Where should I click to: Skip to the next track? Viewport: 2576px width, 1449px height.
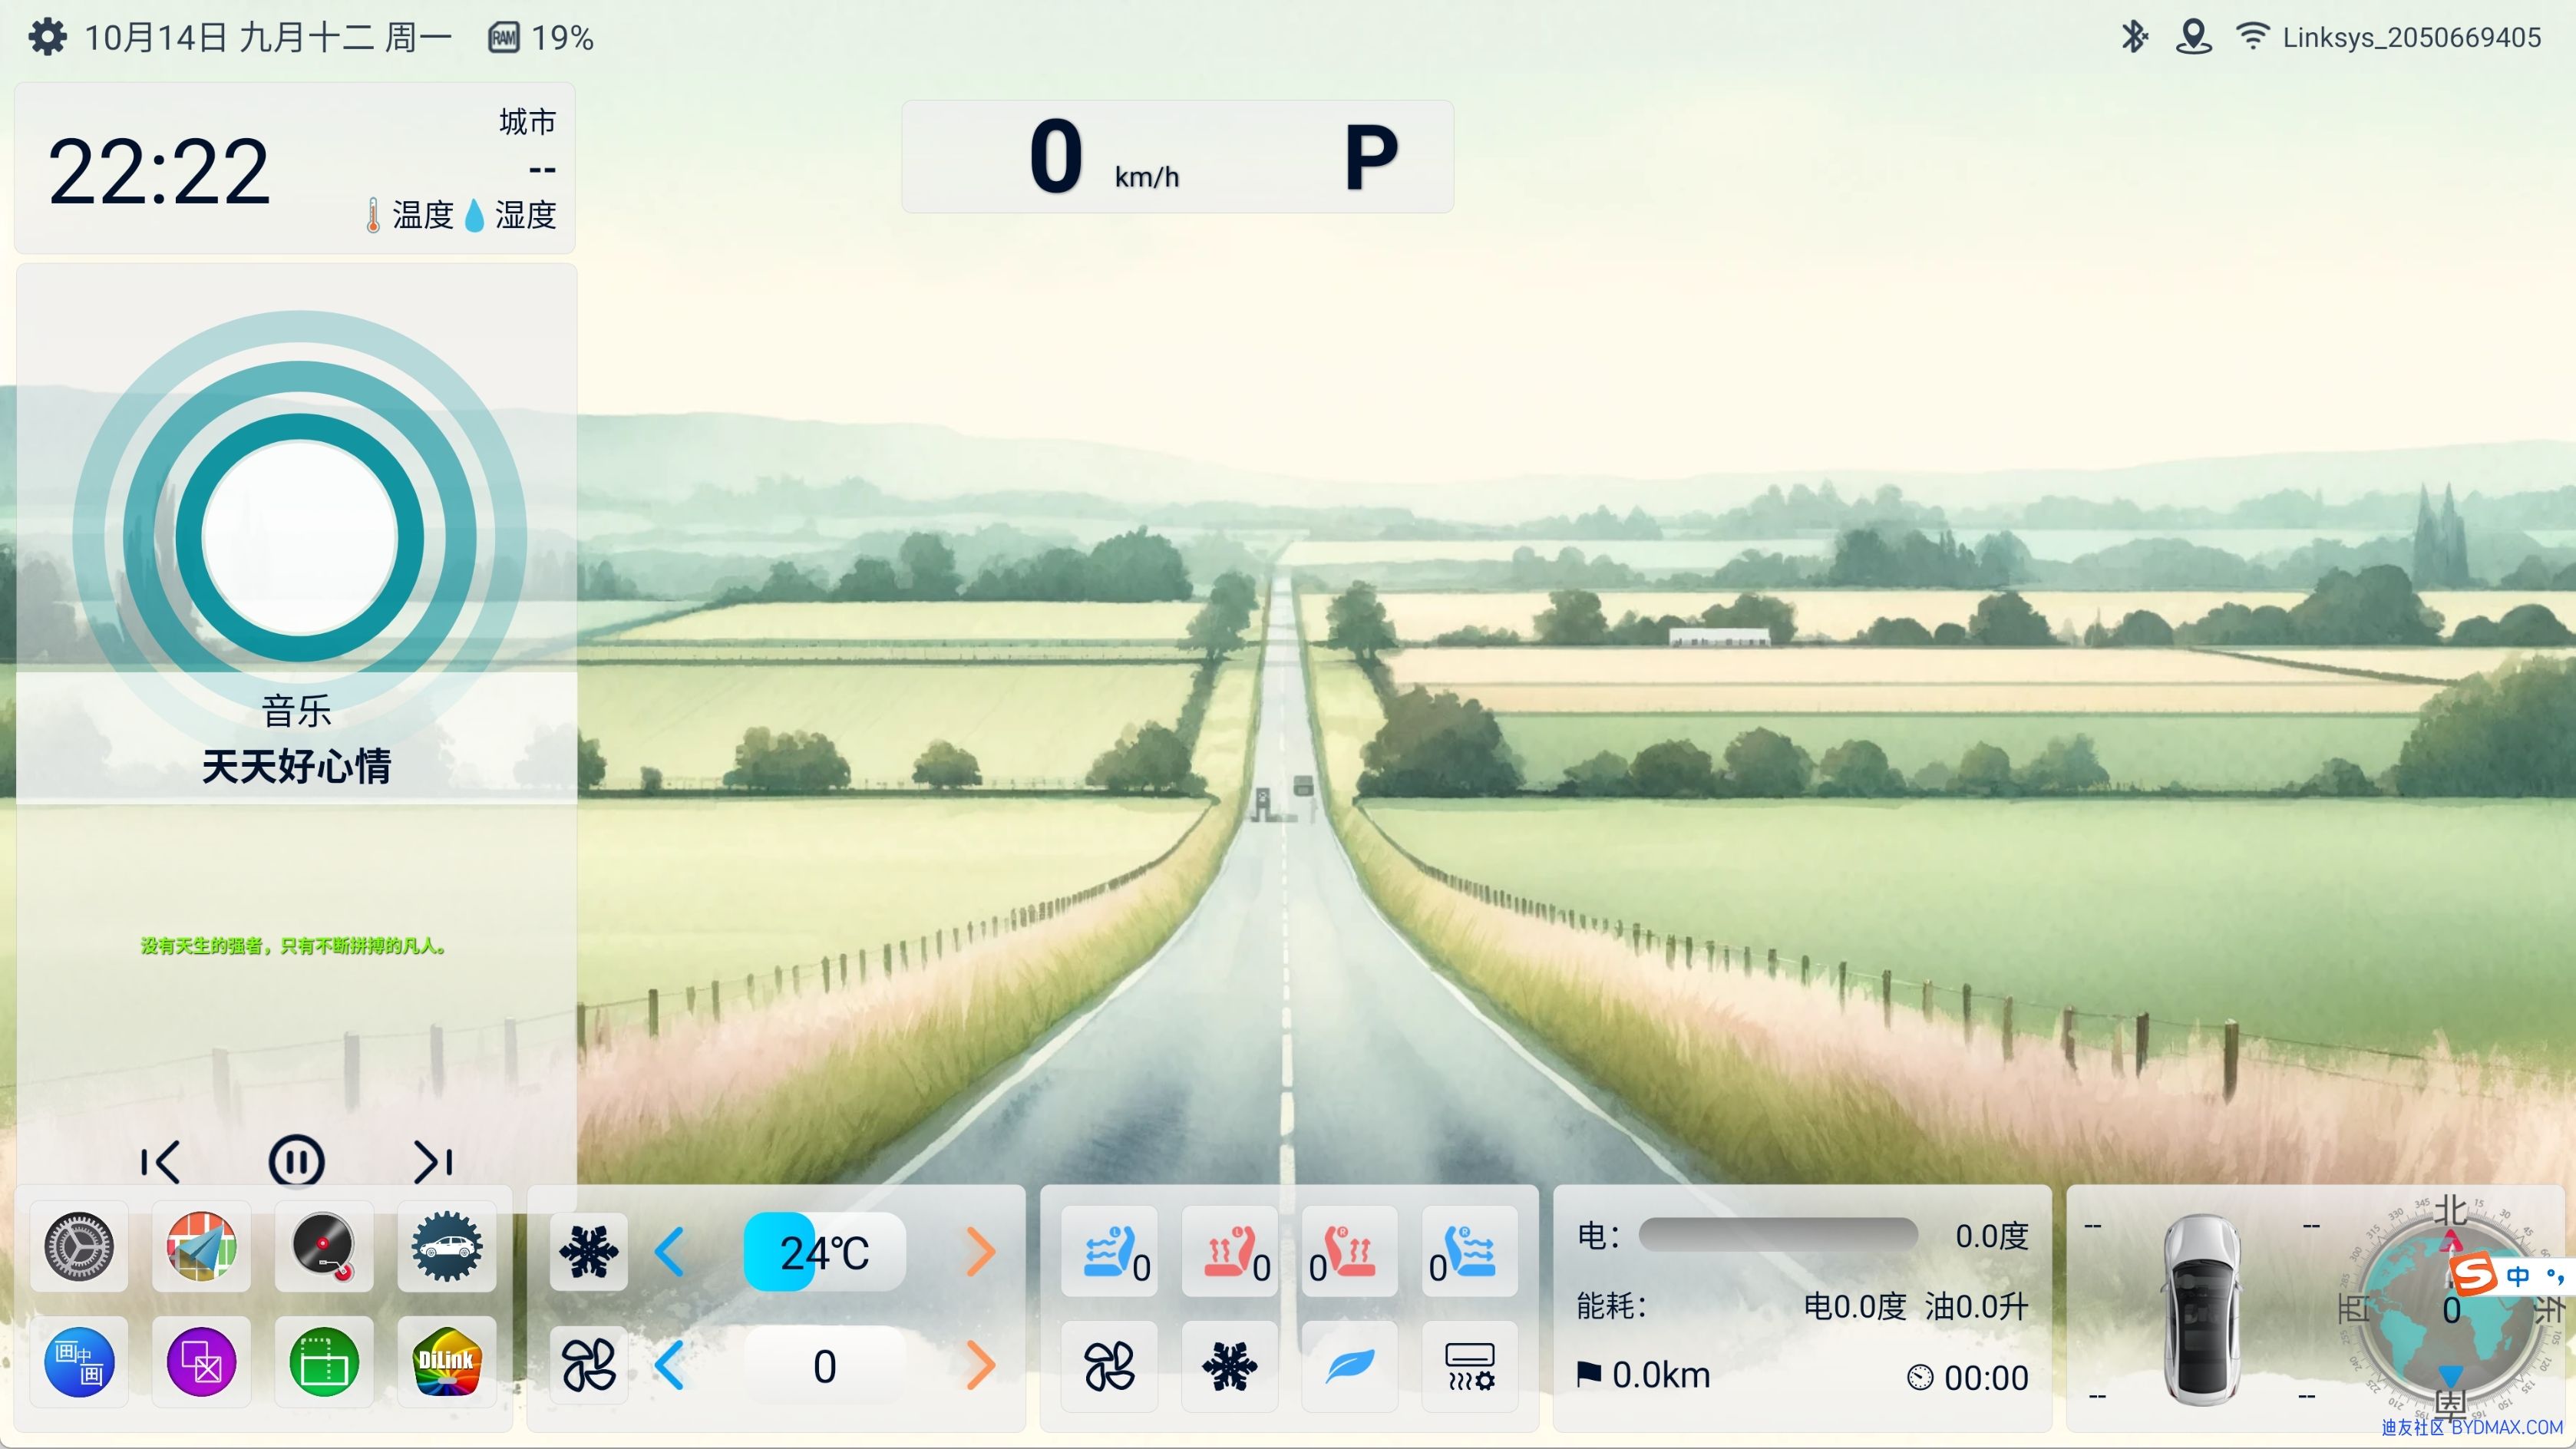point(433,1162)
